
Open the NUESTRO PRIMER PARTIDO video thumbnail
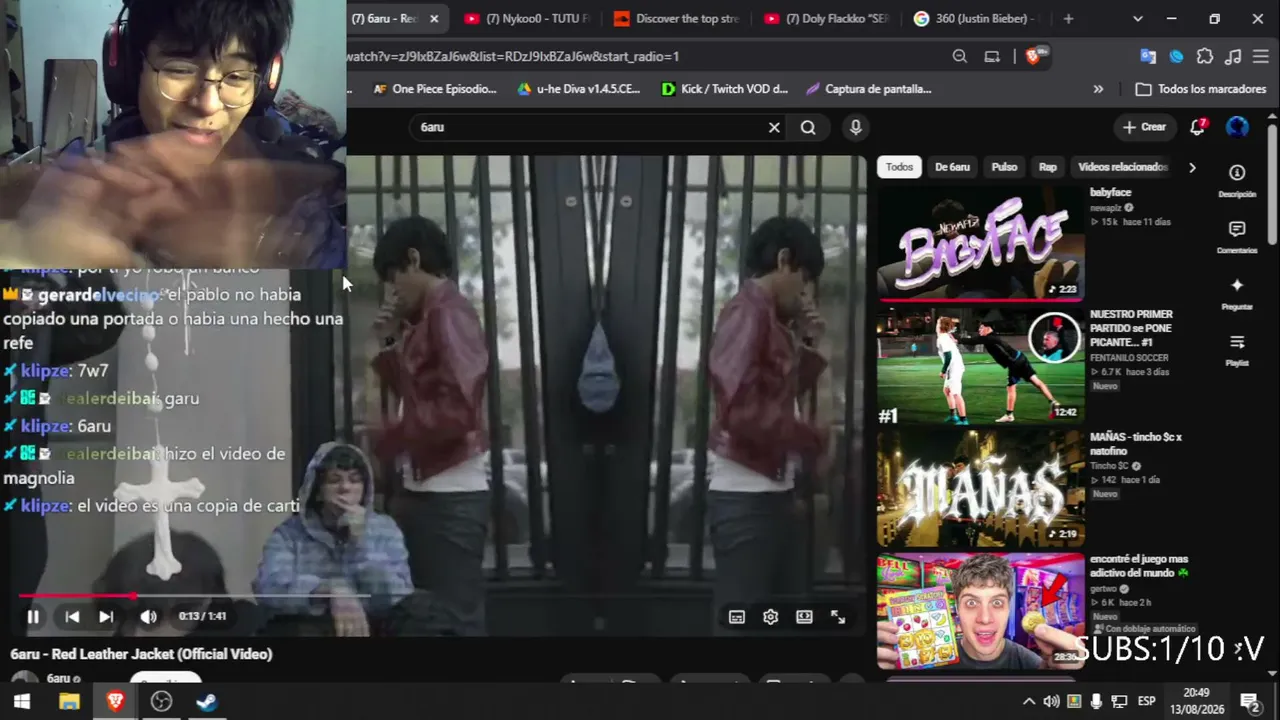tap(981, 366)
